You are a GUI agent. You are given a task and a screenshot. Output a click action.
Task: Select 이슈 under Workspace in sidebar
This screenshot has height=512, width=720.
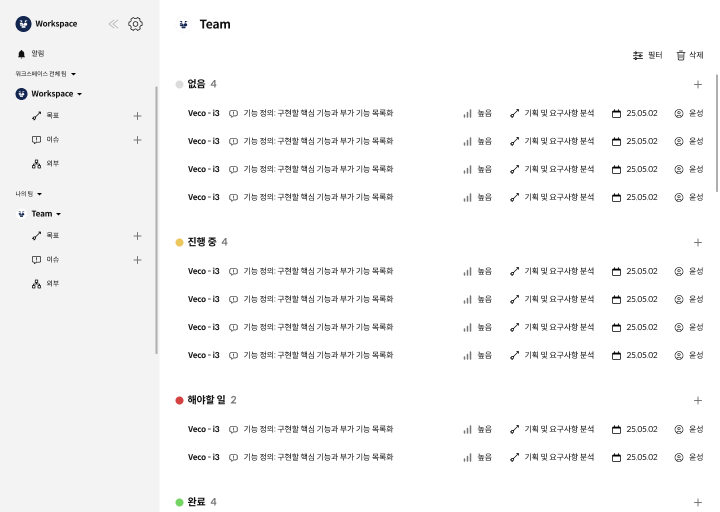point(52,140)
